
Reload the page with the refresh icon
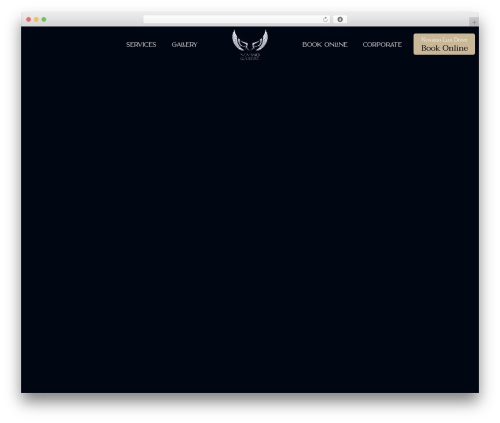click(325, 19)
